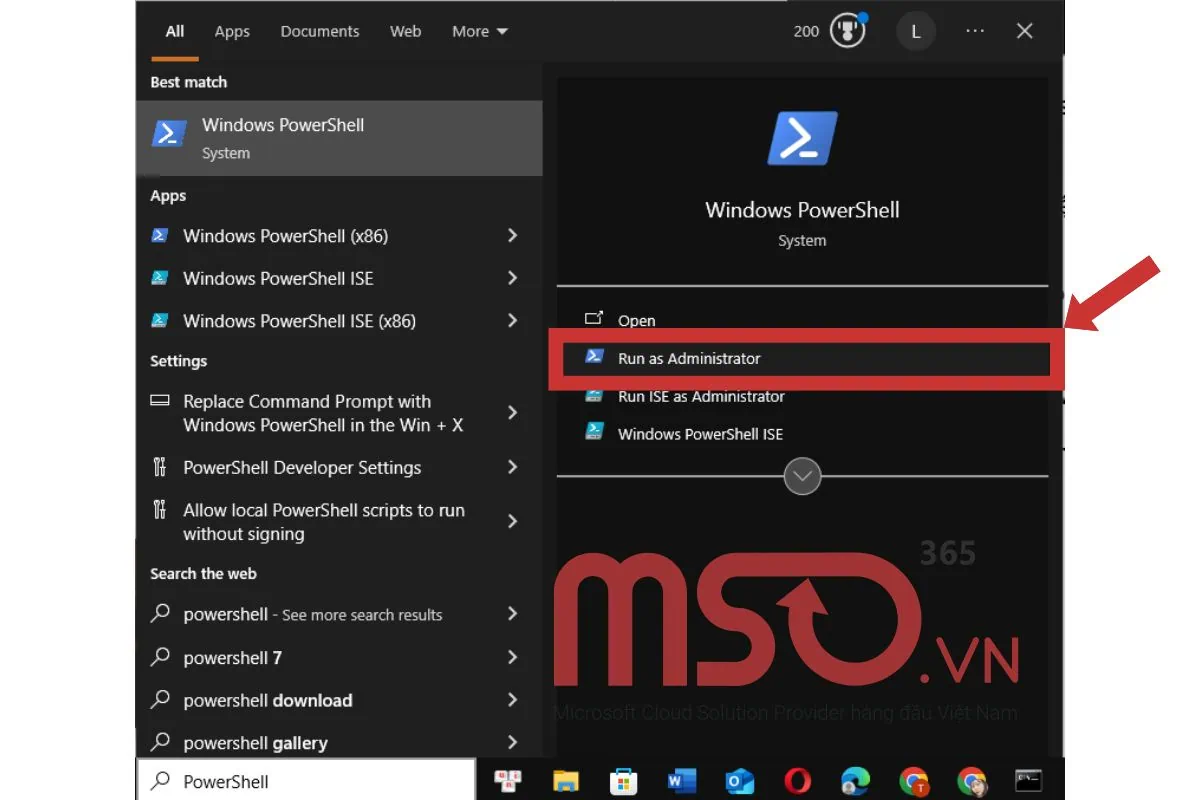Switch to the Apps tab

click(232, 31)
